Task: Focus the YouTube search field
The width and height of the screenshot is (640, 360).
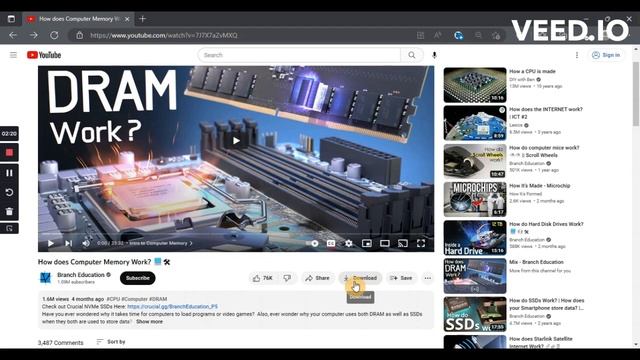Action: tap(300, 55)
